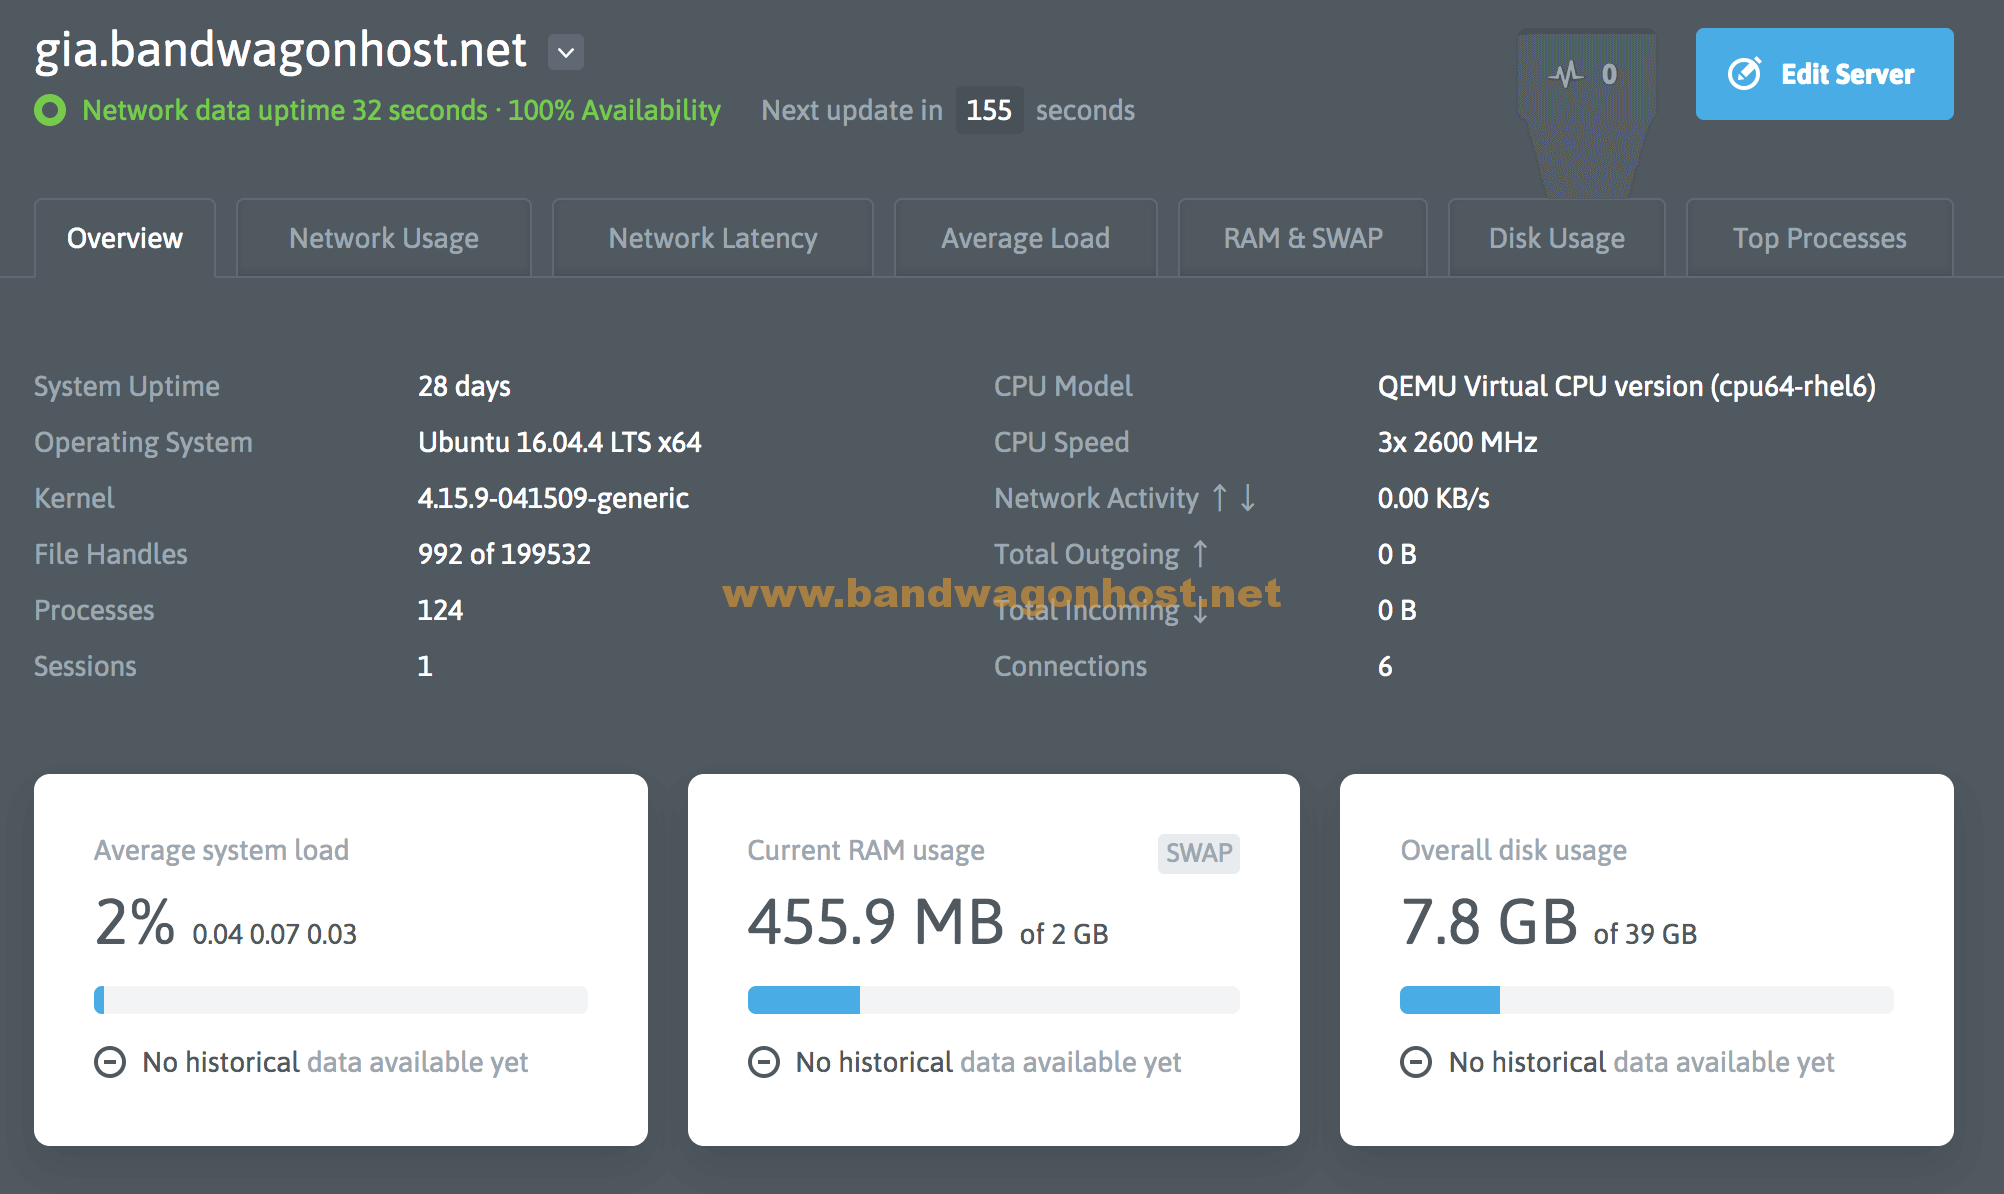Click the Edit Server button
The height and width of the screenshot is (1194, 2004).
point(1824,73)
